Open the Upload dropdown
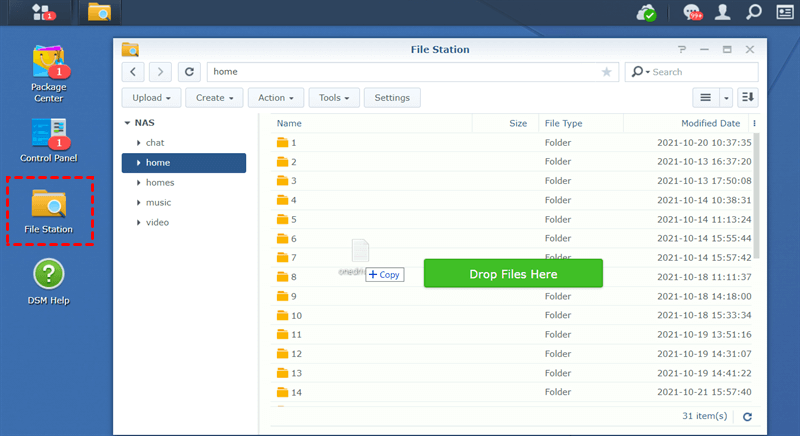Image resolution: width=800 pixels, height=436 pixels. pos(152,98)
